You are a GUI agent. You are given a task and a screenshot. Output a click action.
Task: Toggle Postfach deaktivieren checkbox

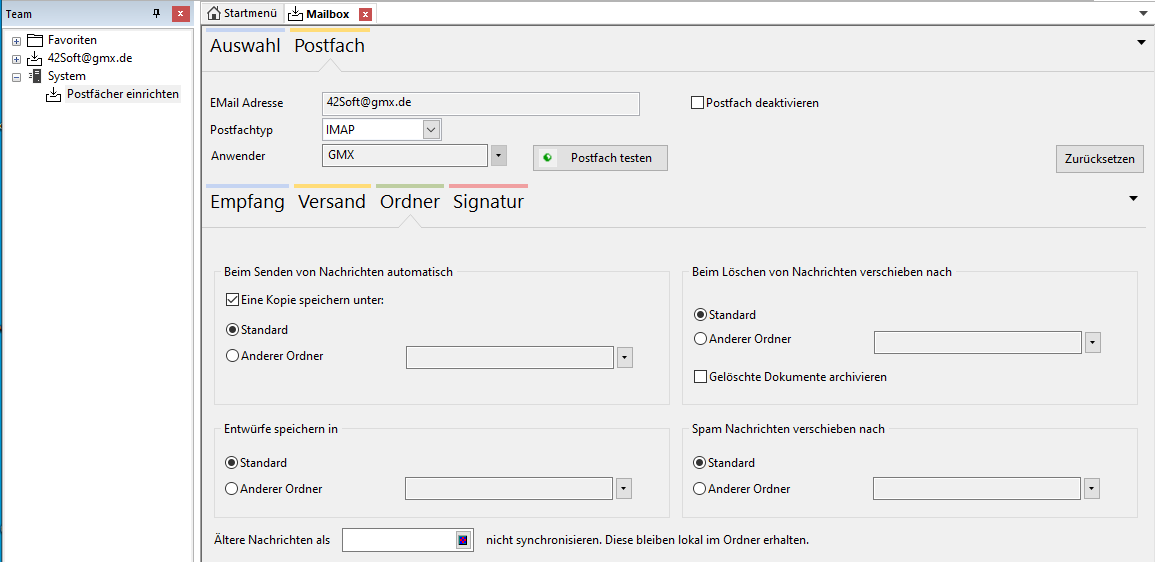tap(697, 103)
